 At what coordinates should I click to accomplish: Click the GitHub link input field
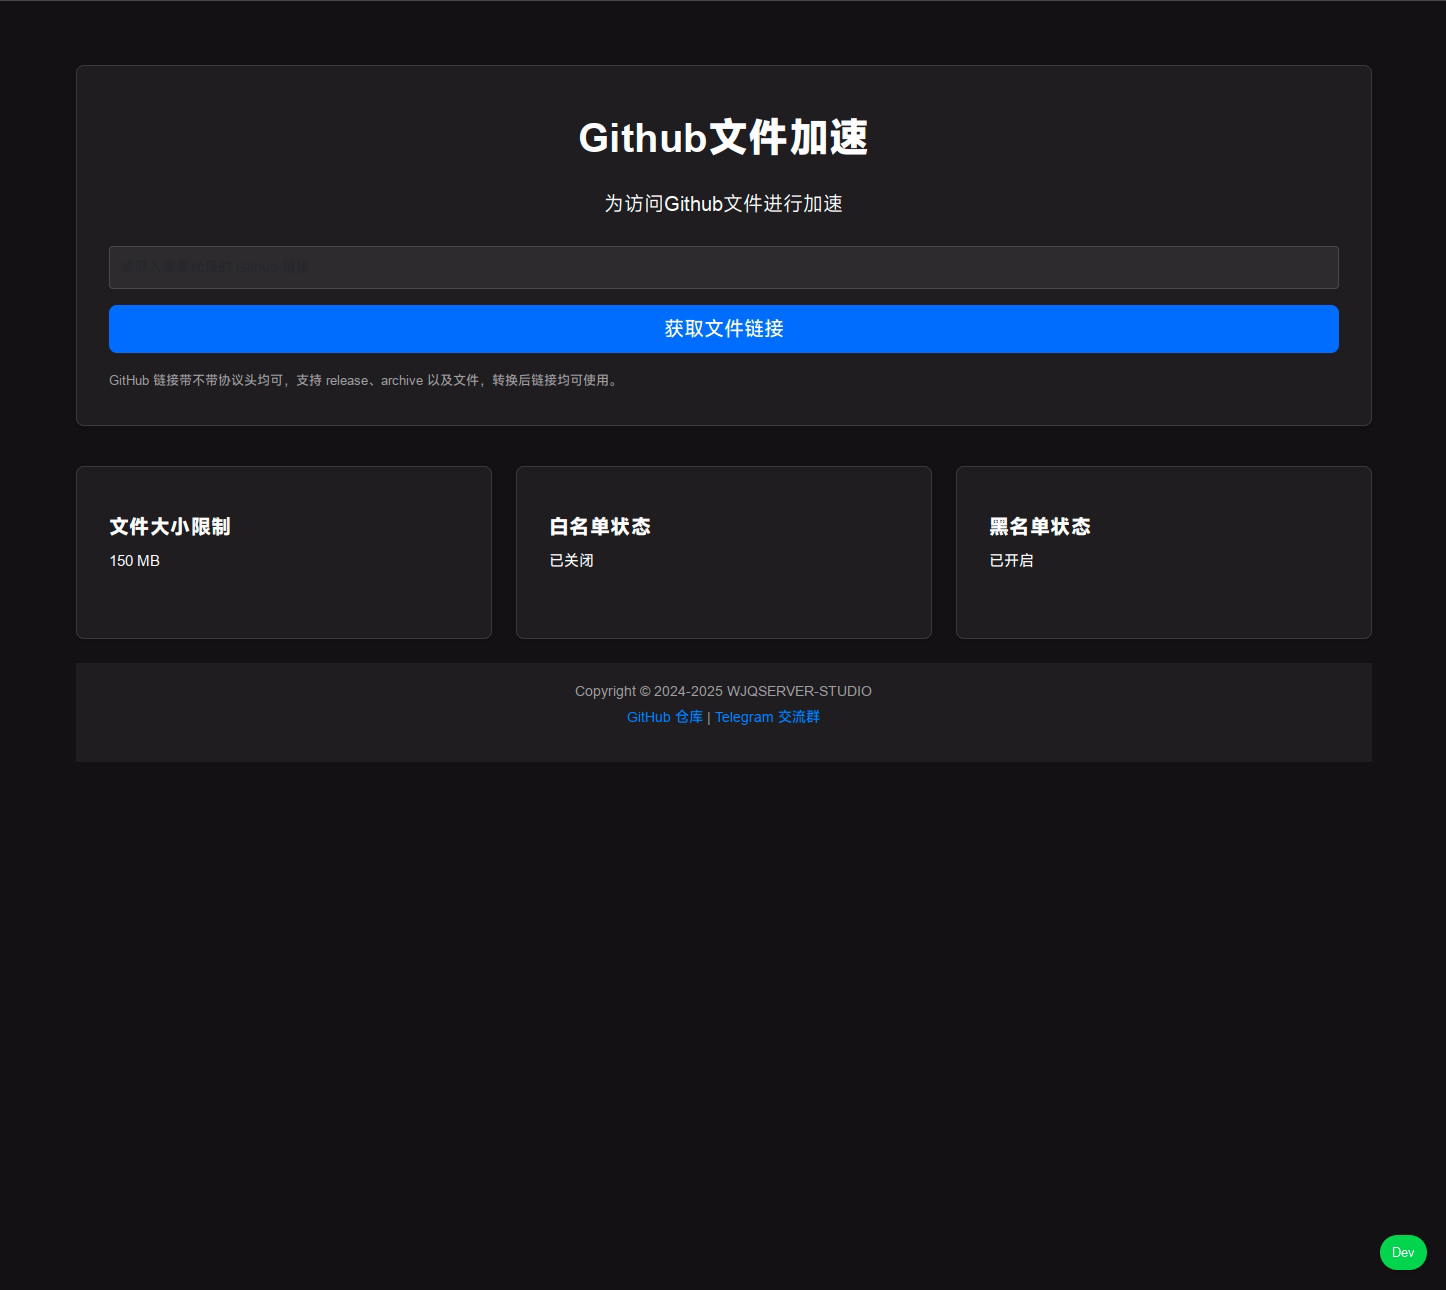pyautogui.click(x=723, y=267)
